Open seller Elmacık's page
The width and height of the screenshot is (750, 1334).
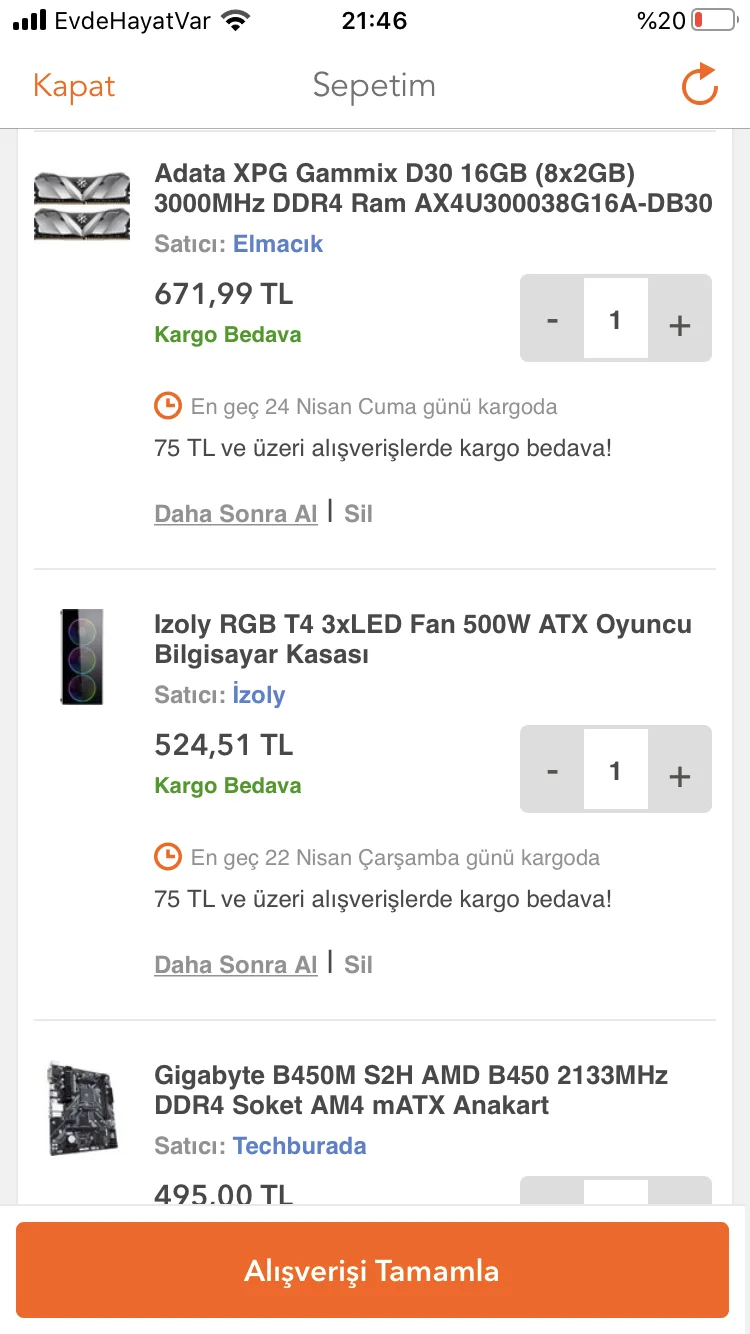tap(278, 244)
